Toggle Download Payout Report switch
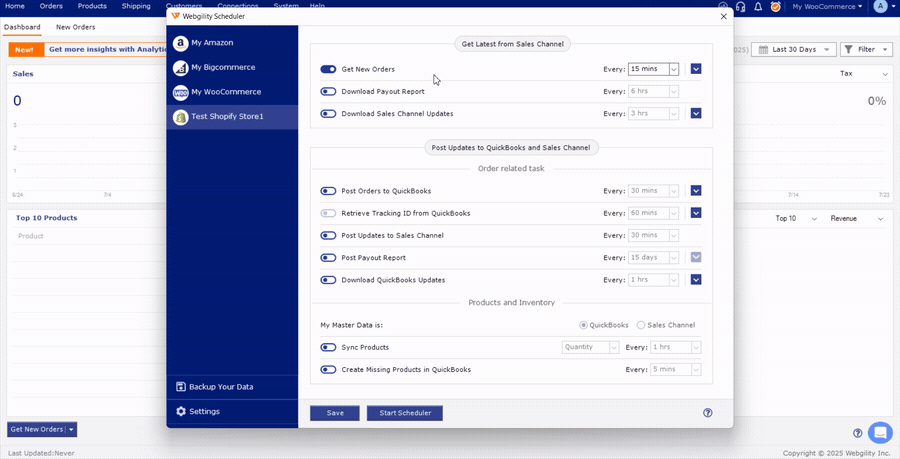This screenshot has width=900, height=459. tap(328, 91)
